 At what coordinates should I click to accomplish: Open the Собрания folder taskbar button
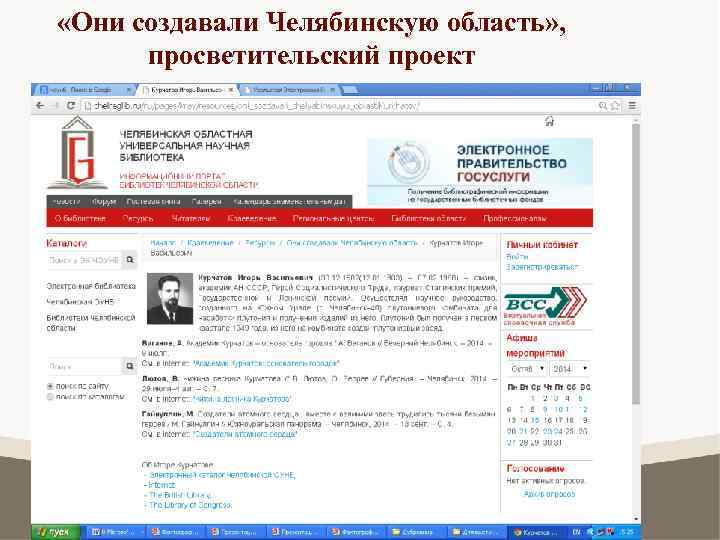[x=416, y=532]
